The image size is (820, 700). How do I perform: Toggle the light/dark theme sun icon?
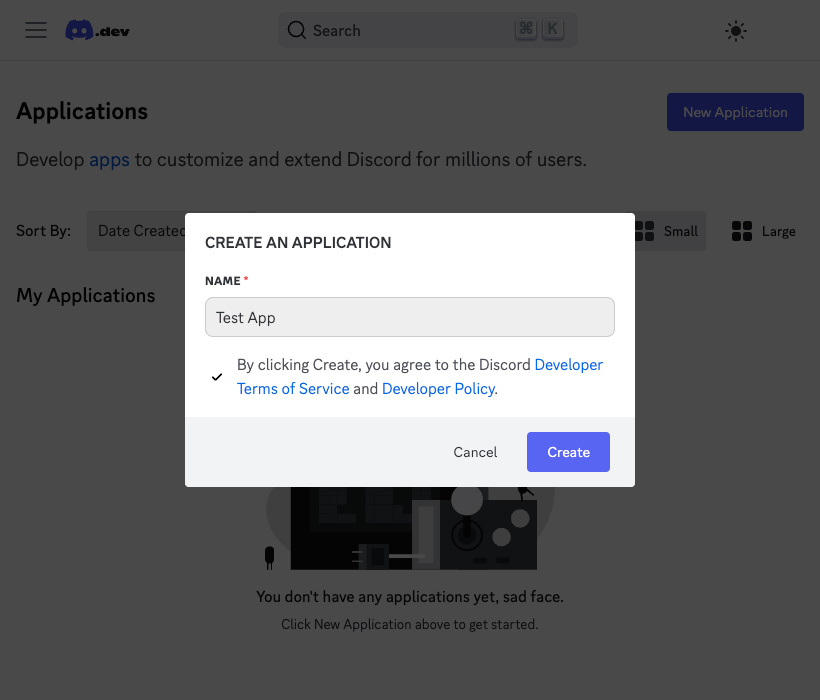(x=735, y=31)
